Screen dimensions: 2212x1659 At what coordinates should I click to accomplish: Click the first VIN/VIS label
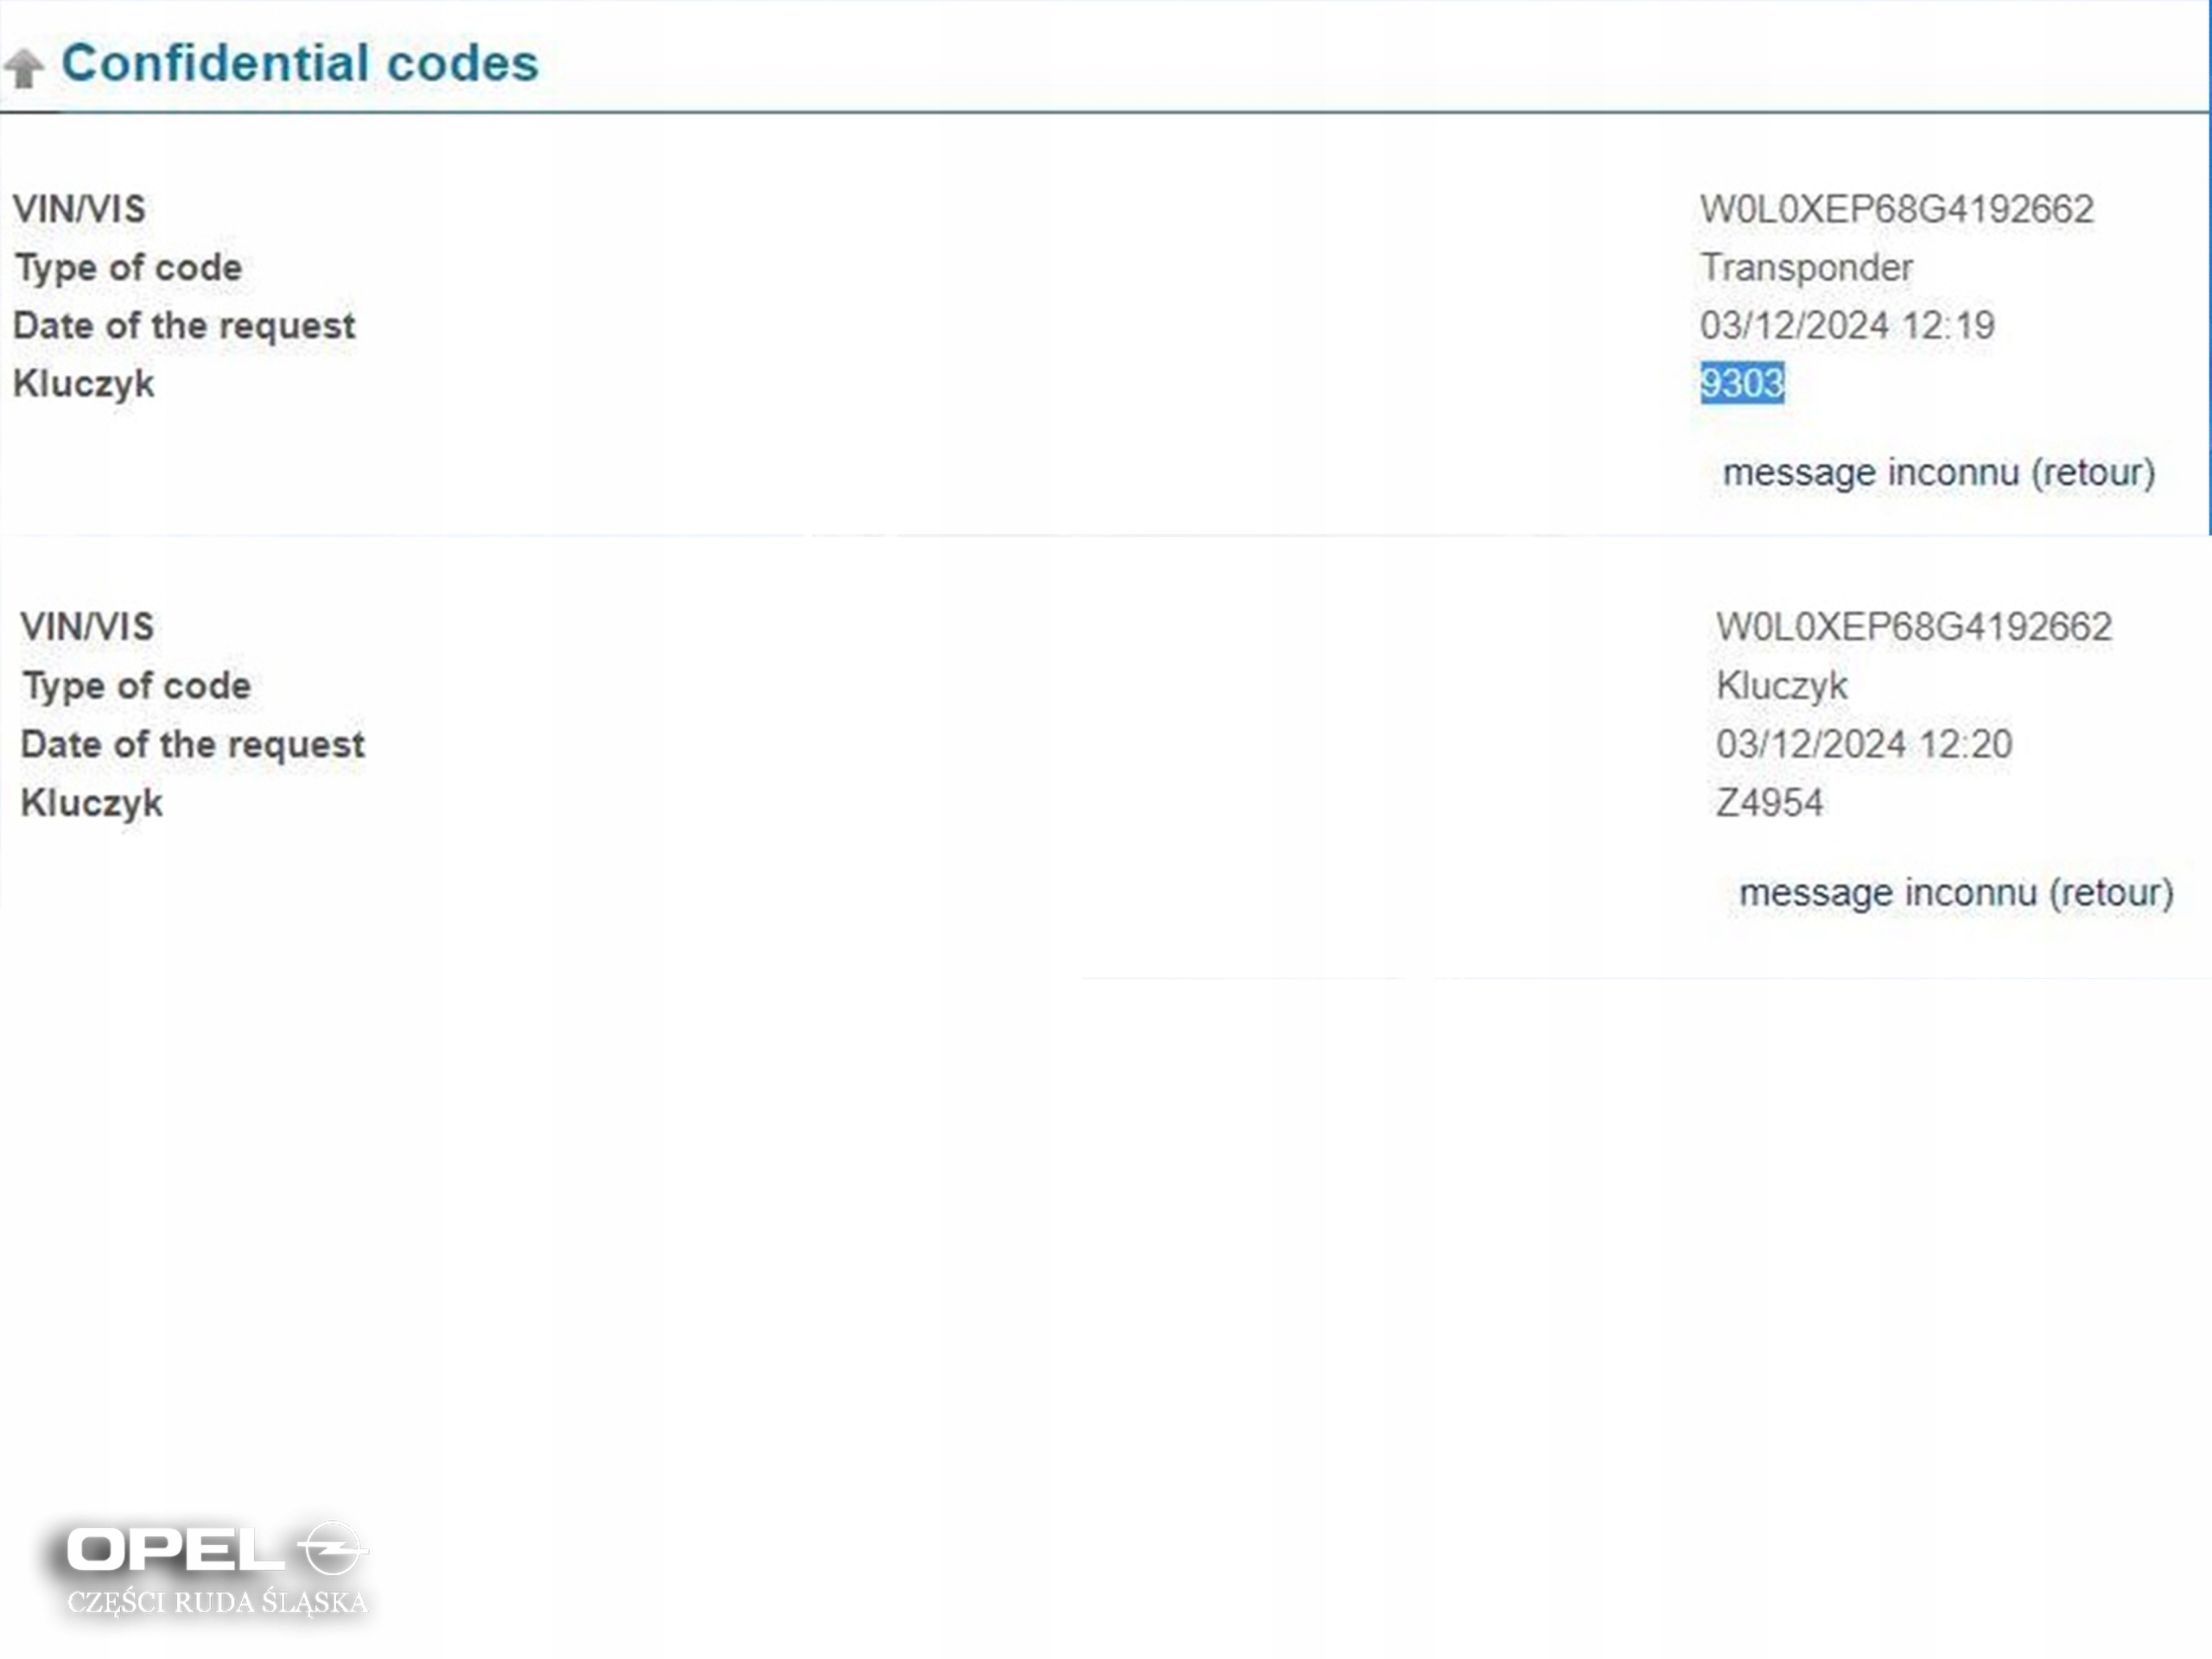point(79,209)
